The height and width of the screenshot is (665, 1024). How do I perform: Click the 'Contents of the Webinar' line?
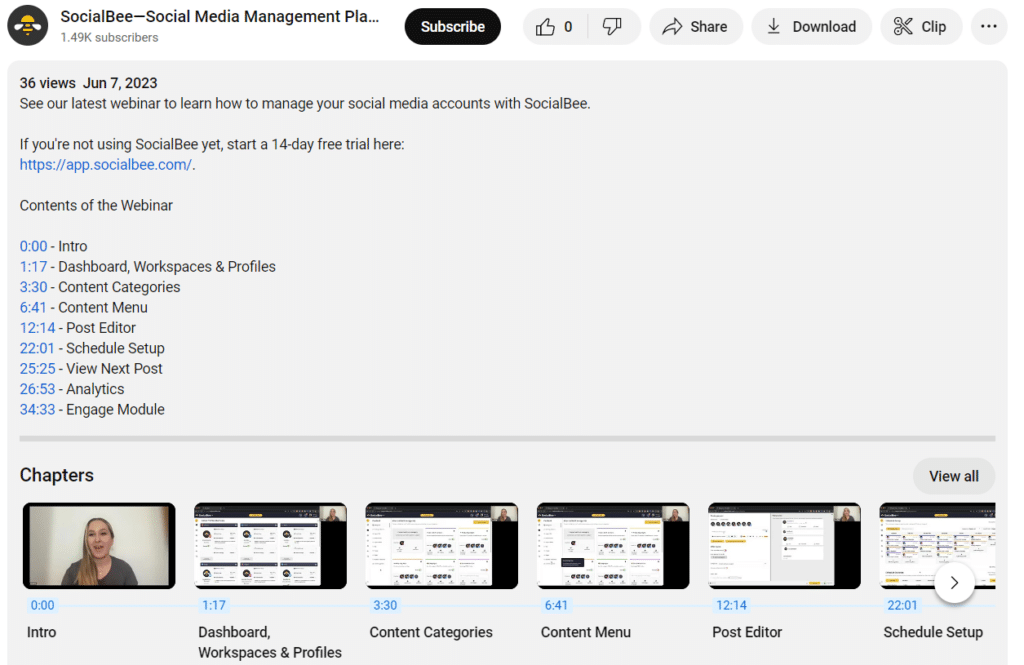[96, 205]
